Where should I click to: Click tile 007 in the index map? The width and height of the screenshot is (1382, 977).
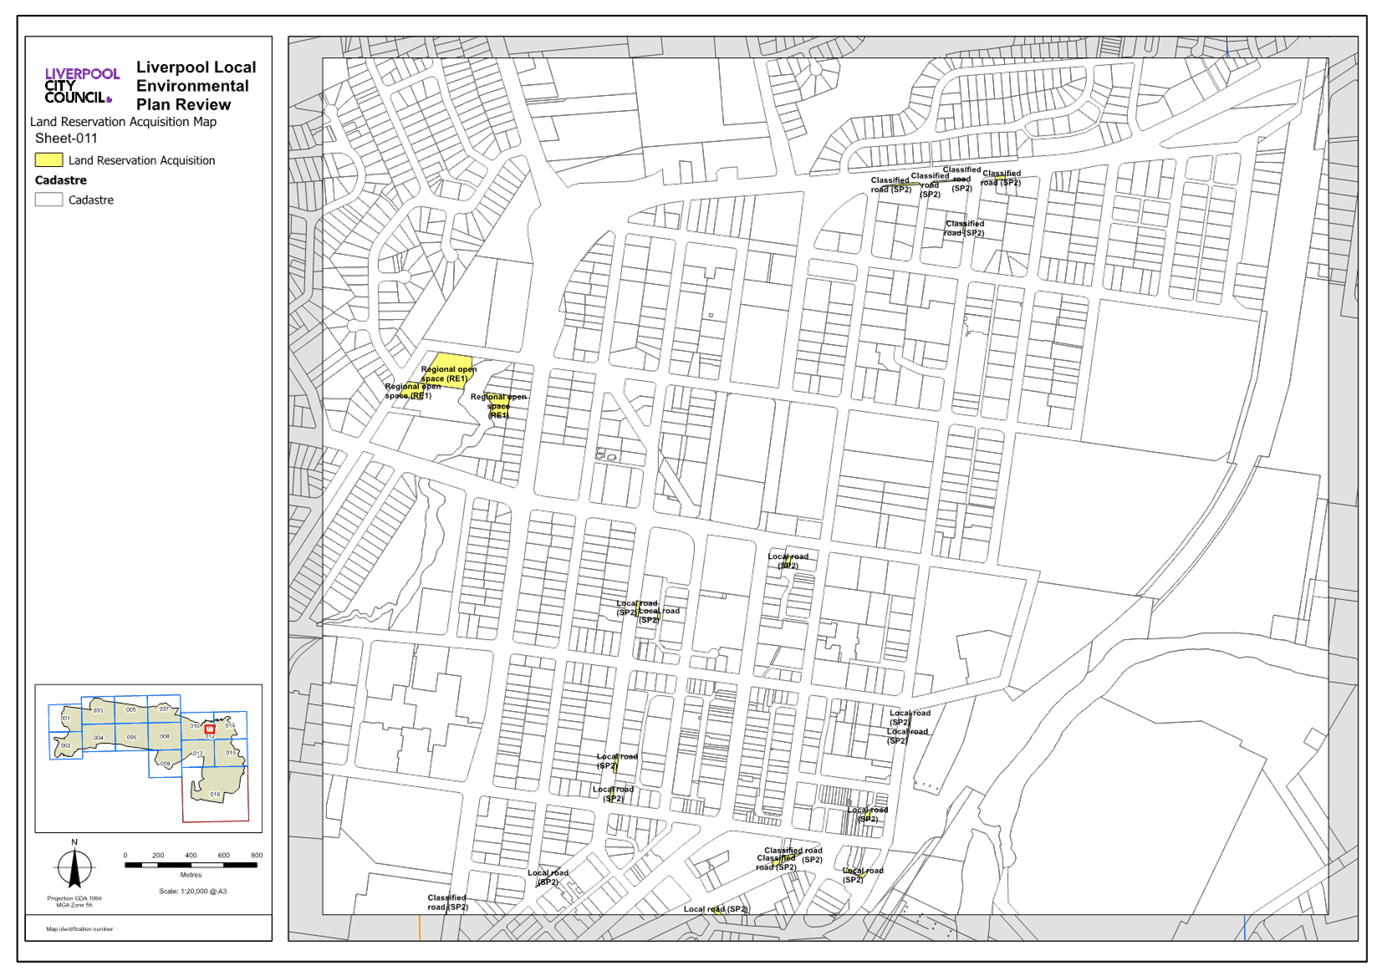pos(164,709)
